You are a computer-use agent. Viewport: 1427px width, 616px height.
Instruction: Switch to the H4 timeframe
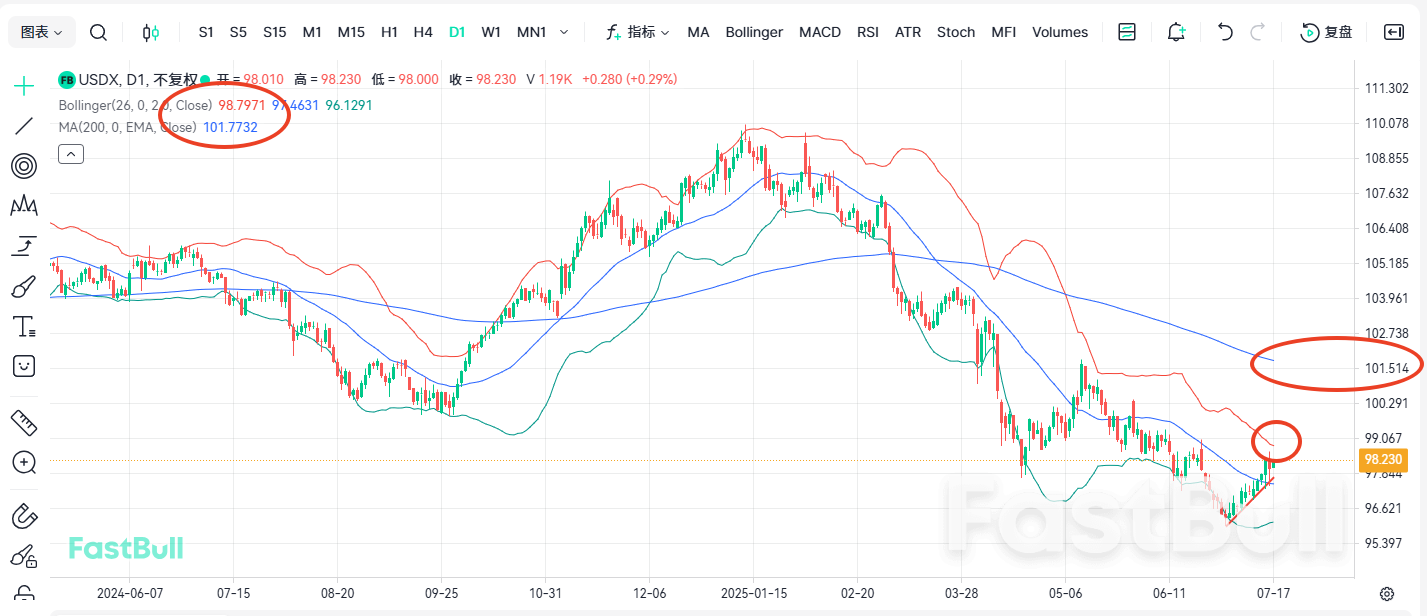(423, 32)
